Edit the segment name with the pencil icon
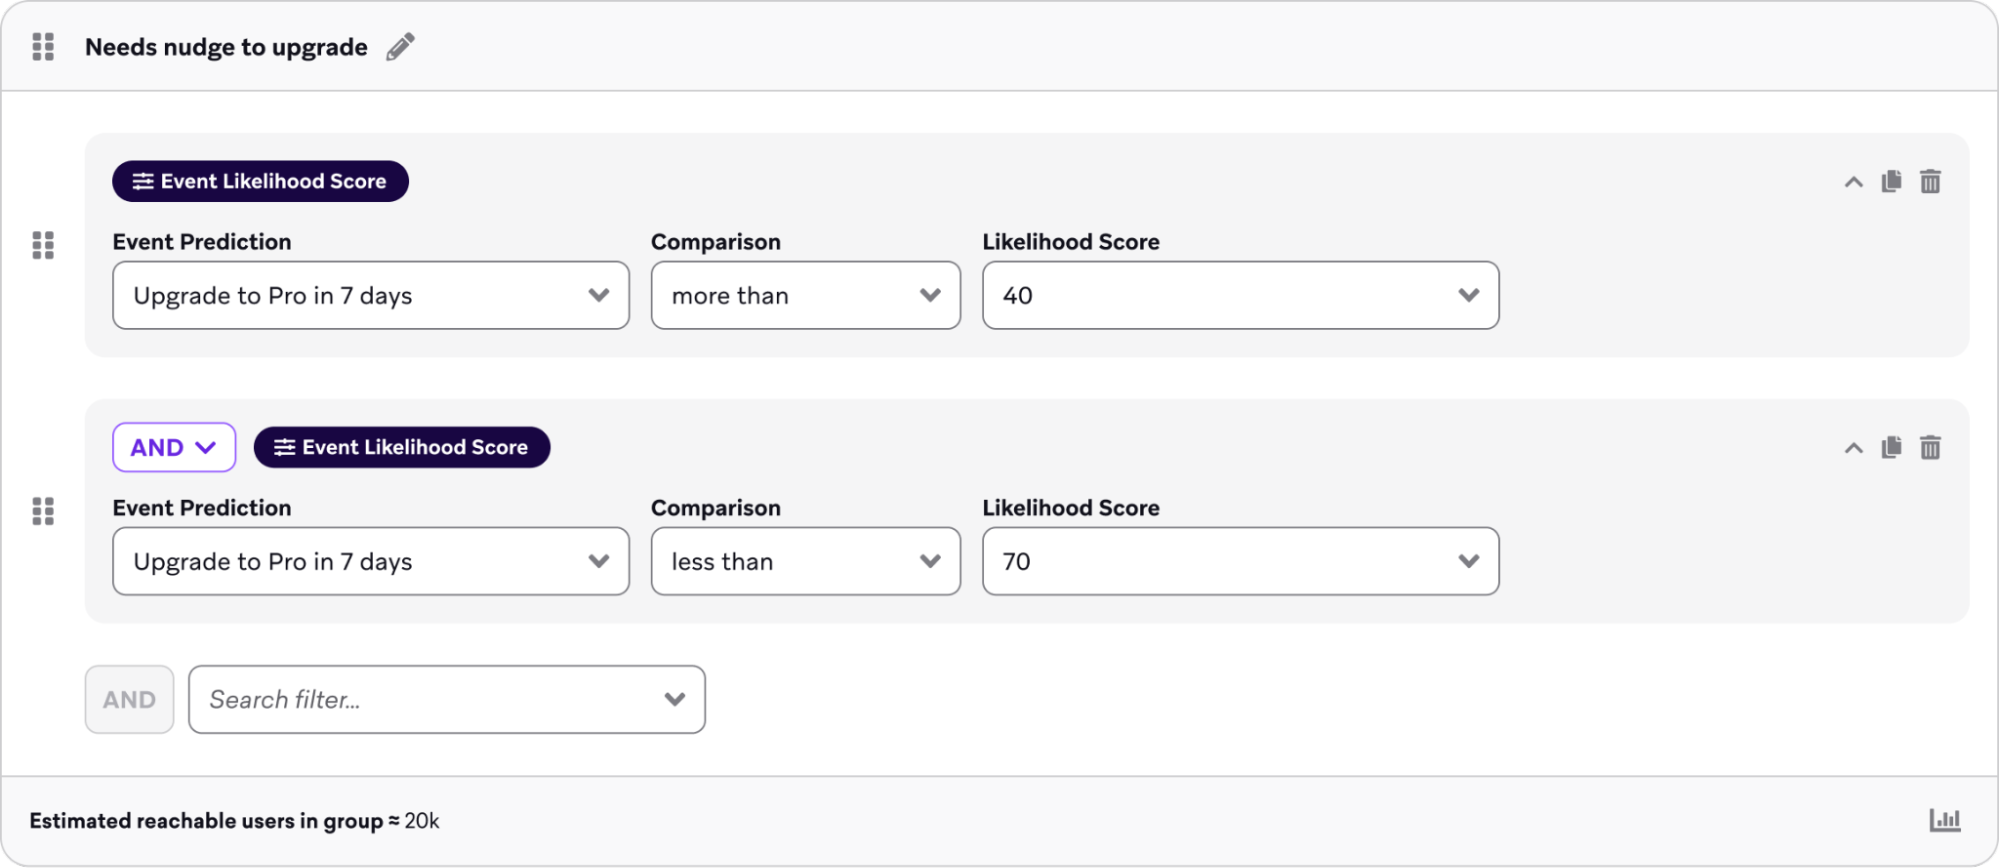 click(x=400, y=46)
